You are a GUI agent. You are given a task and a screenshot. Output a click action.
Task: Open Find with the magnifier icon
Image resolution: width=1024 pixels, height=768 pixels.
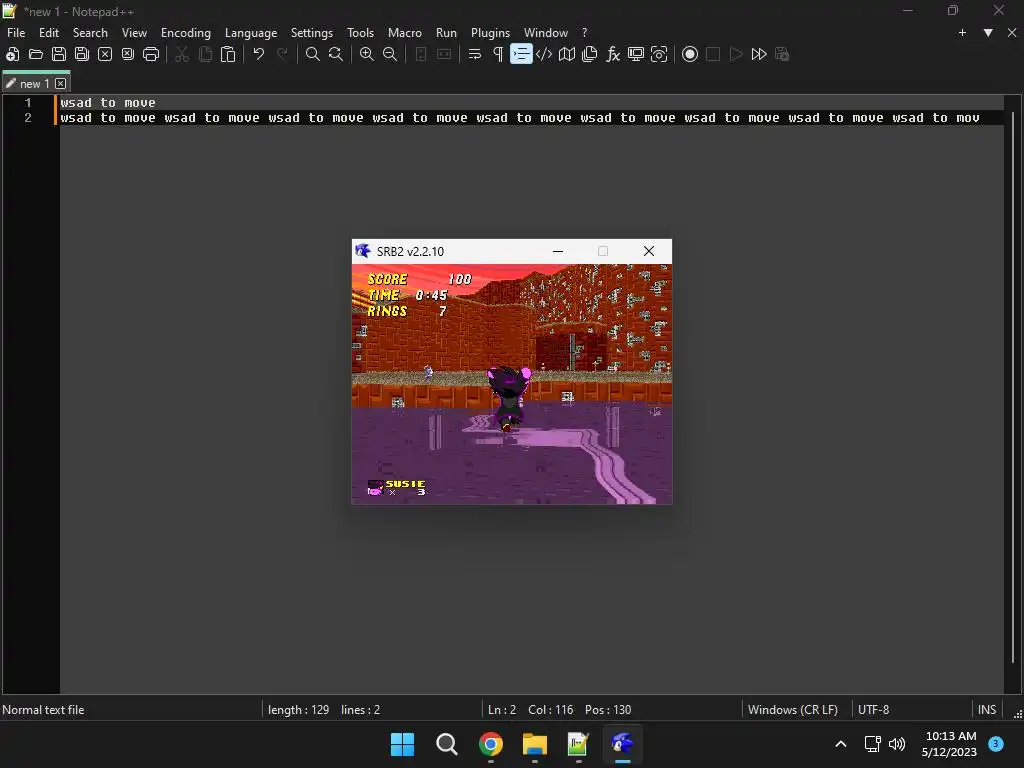pos(313,54)
